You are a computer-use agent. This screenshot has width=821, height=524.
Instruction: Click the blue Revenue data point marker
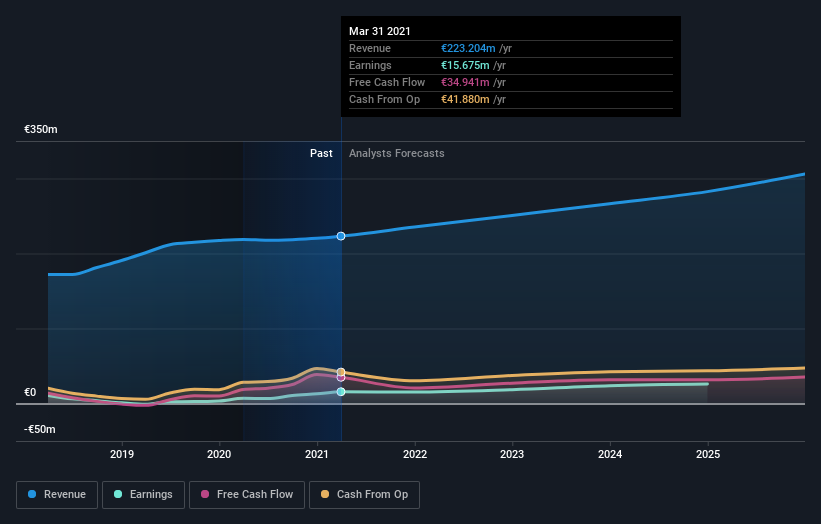coord(341,236)
